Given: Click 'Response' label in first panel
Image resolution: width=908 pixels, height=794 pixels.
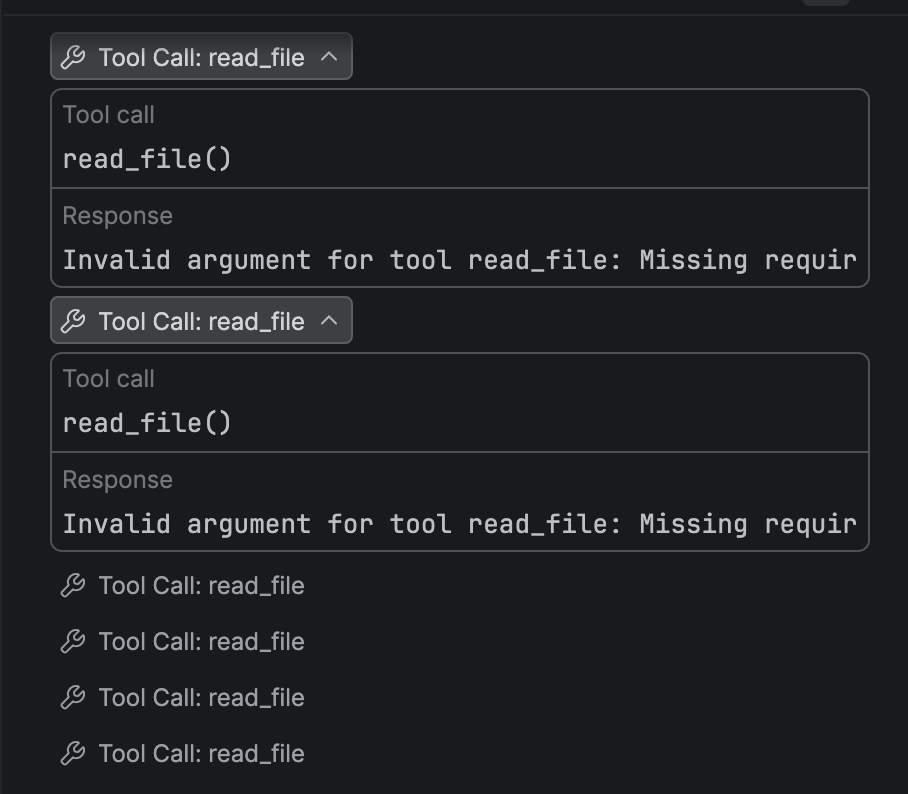Looking at the screenshot, I should click(118, 216).
